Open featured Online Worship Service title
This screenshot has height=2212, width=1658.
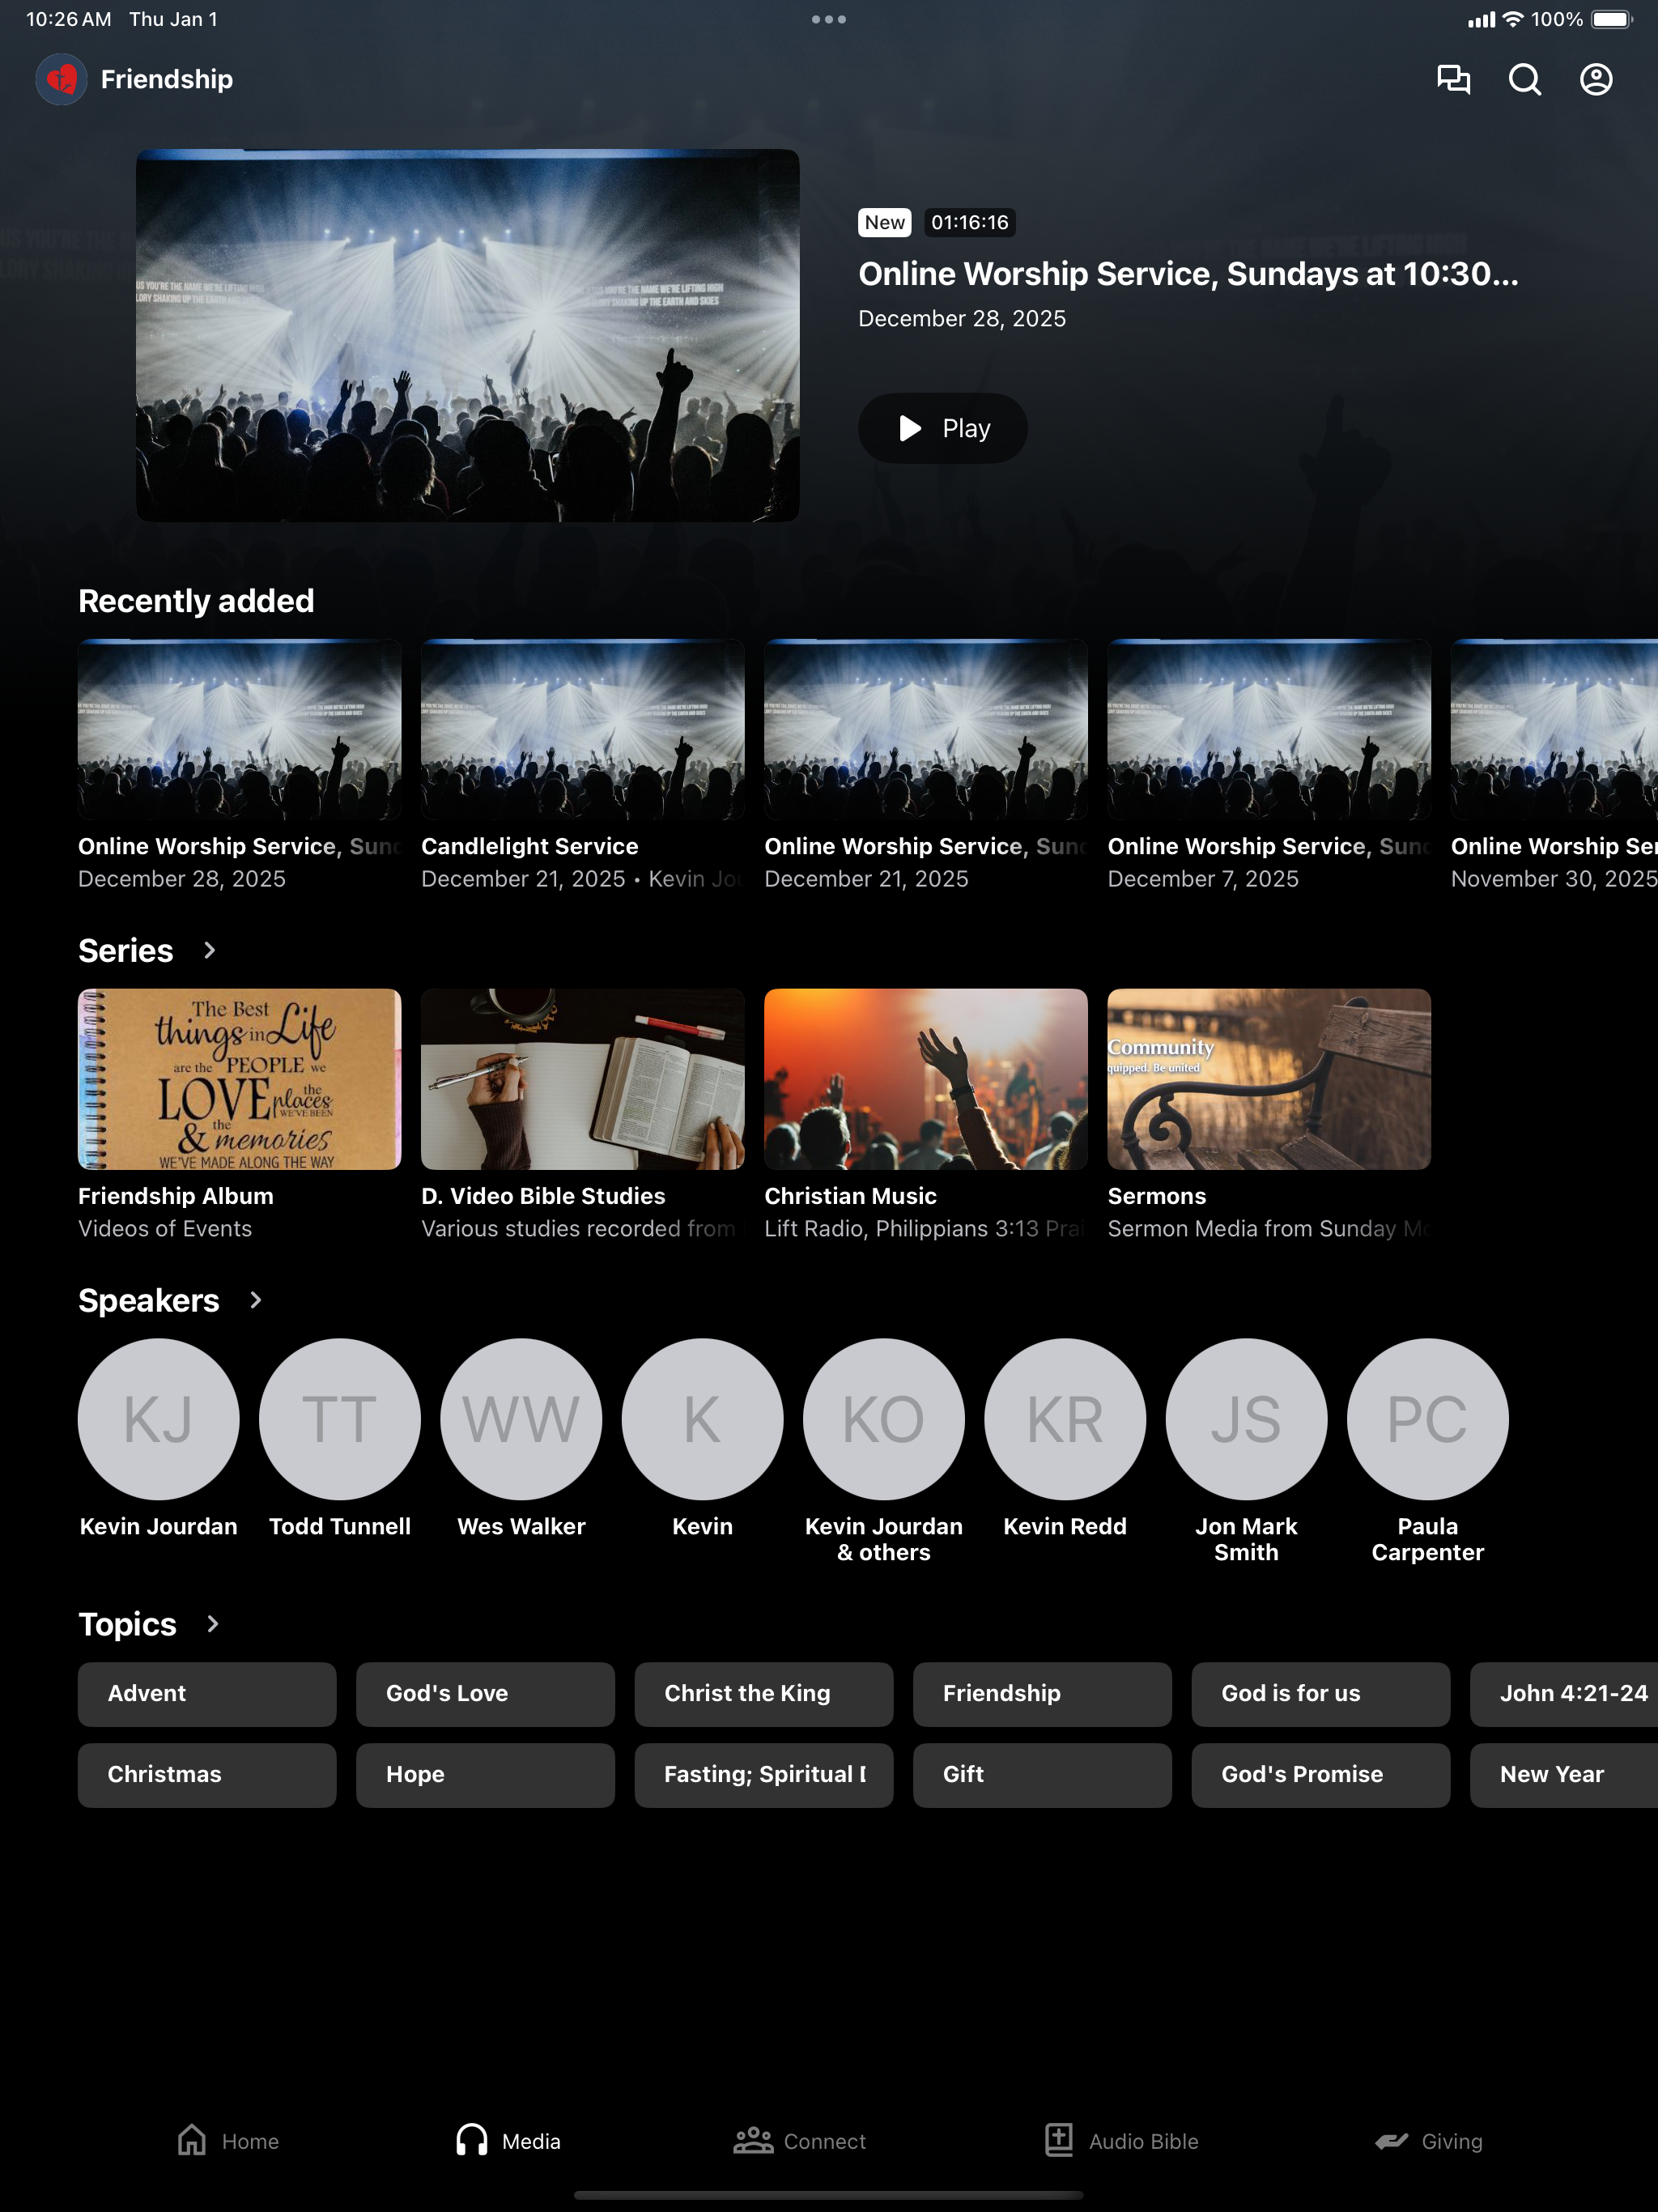(x=1188, y=274)
